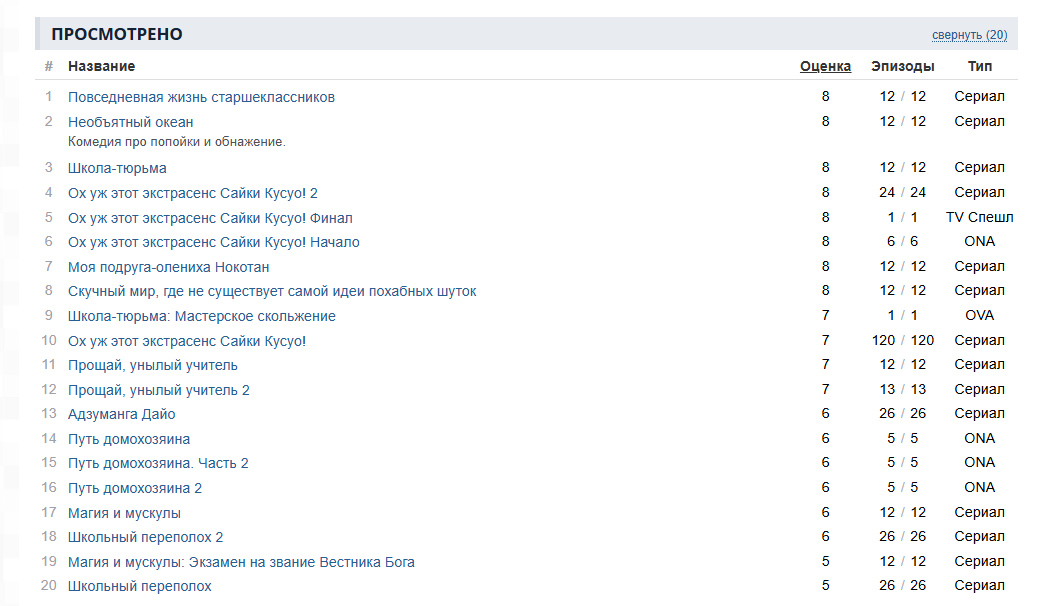Open Школа-тюрьма: Мастерское скольжение link
This screenshot has height=606, width=1056.
[202, 316]
